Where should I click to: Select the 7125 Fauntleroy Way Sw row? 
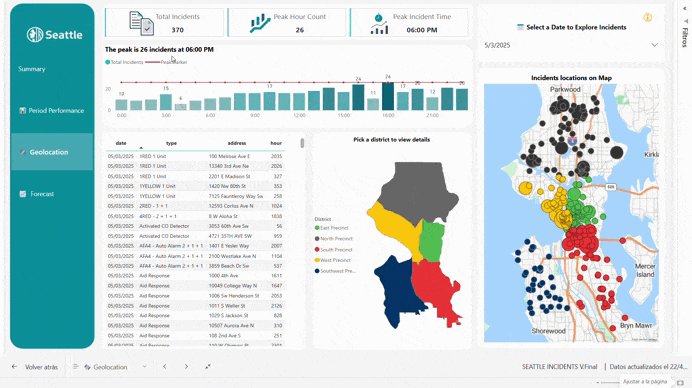195,196
